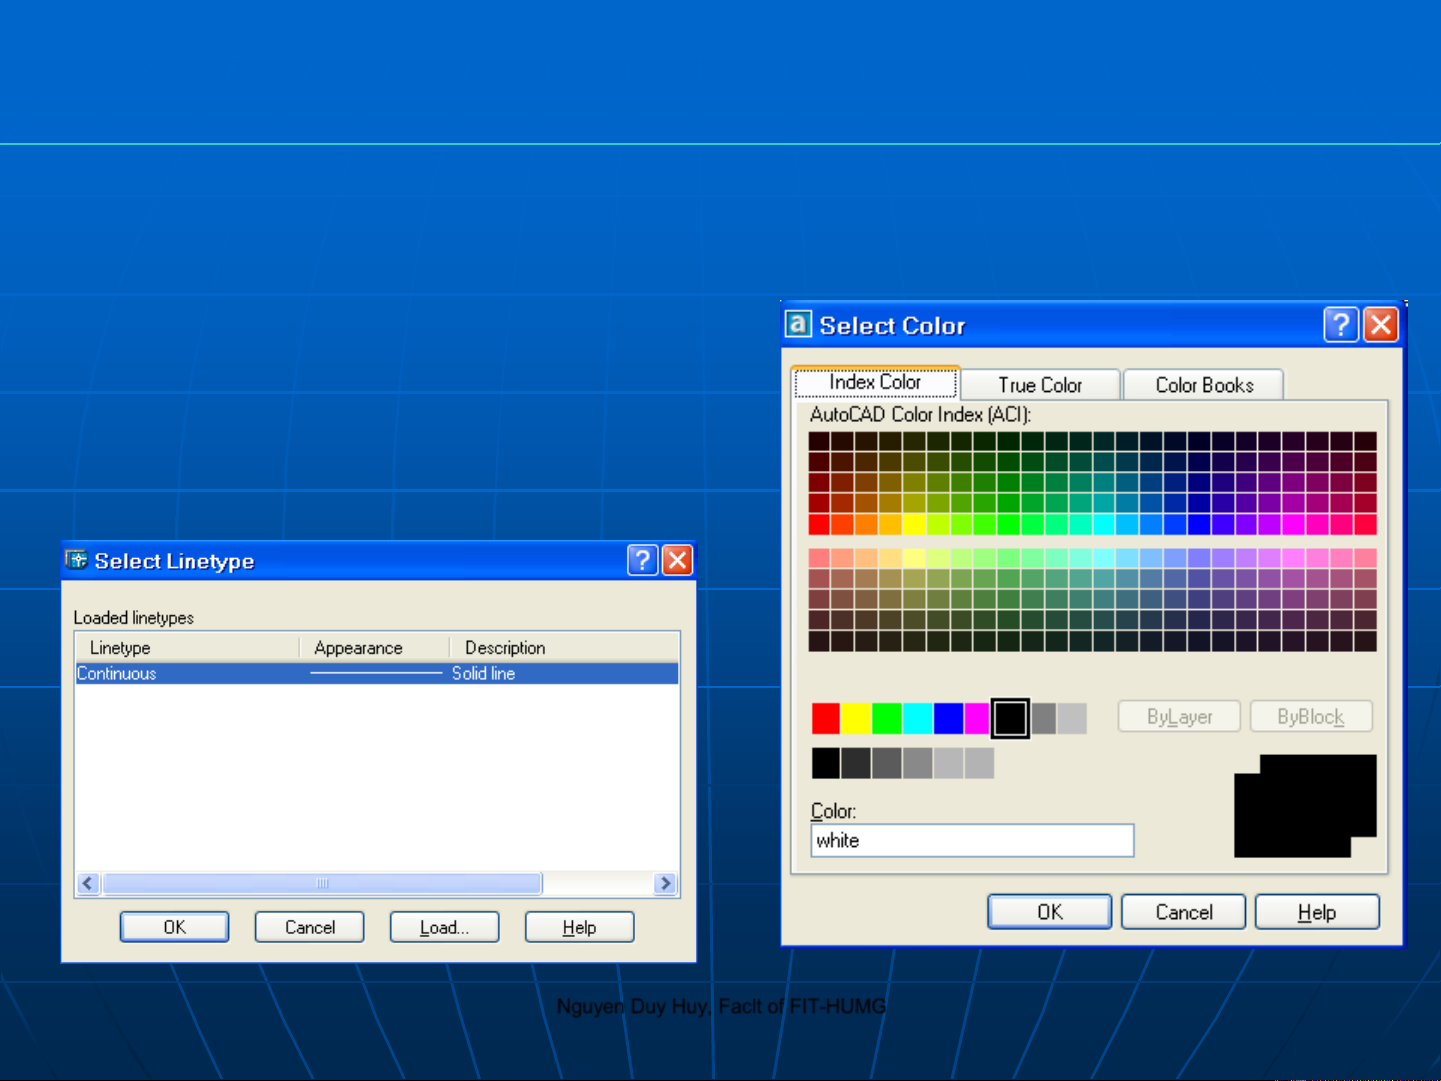Viewport: 1441px width, 1081px height.
Task: Select the Index Color tab
Action: click(875, 382)
